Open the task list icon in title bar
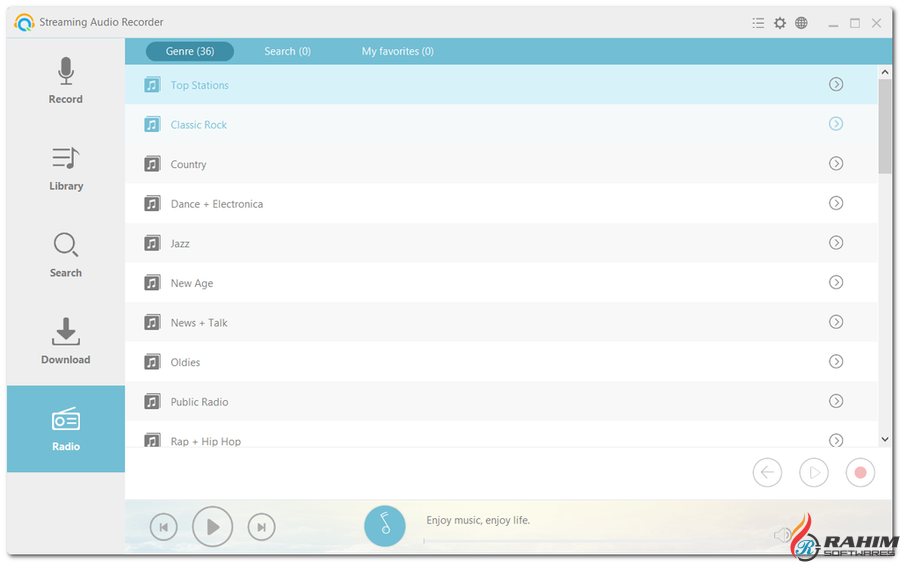900x562 pixels. point(758,23)
